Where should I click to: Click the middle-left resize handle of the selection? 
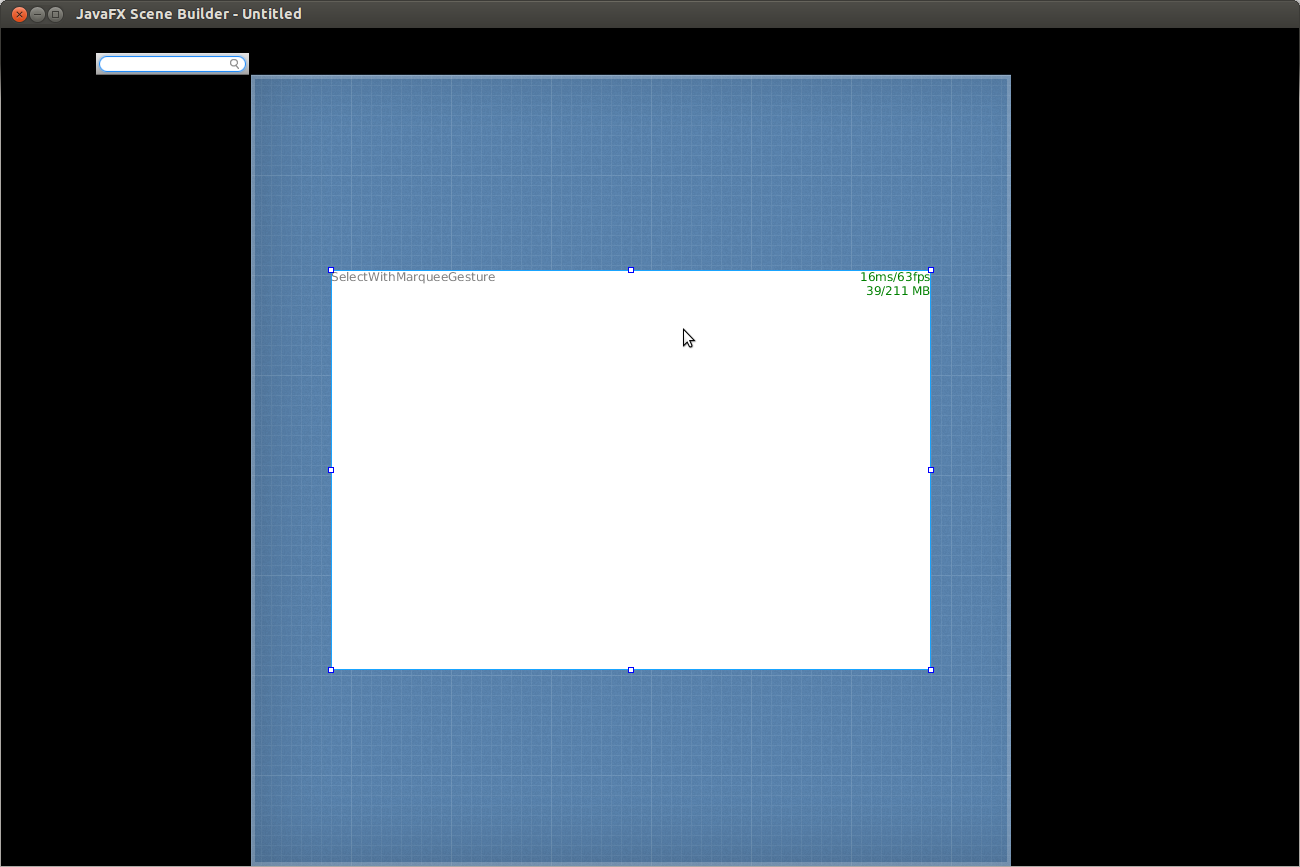click(x=331, y=470)
